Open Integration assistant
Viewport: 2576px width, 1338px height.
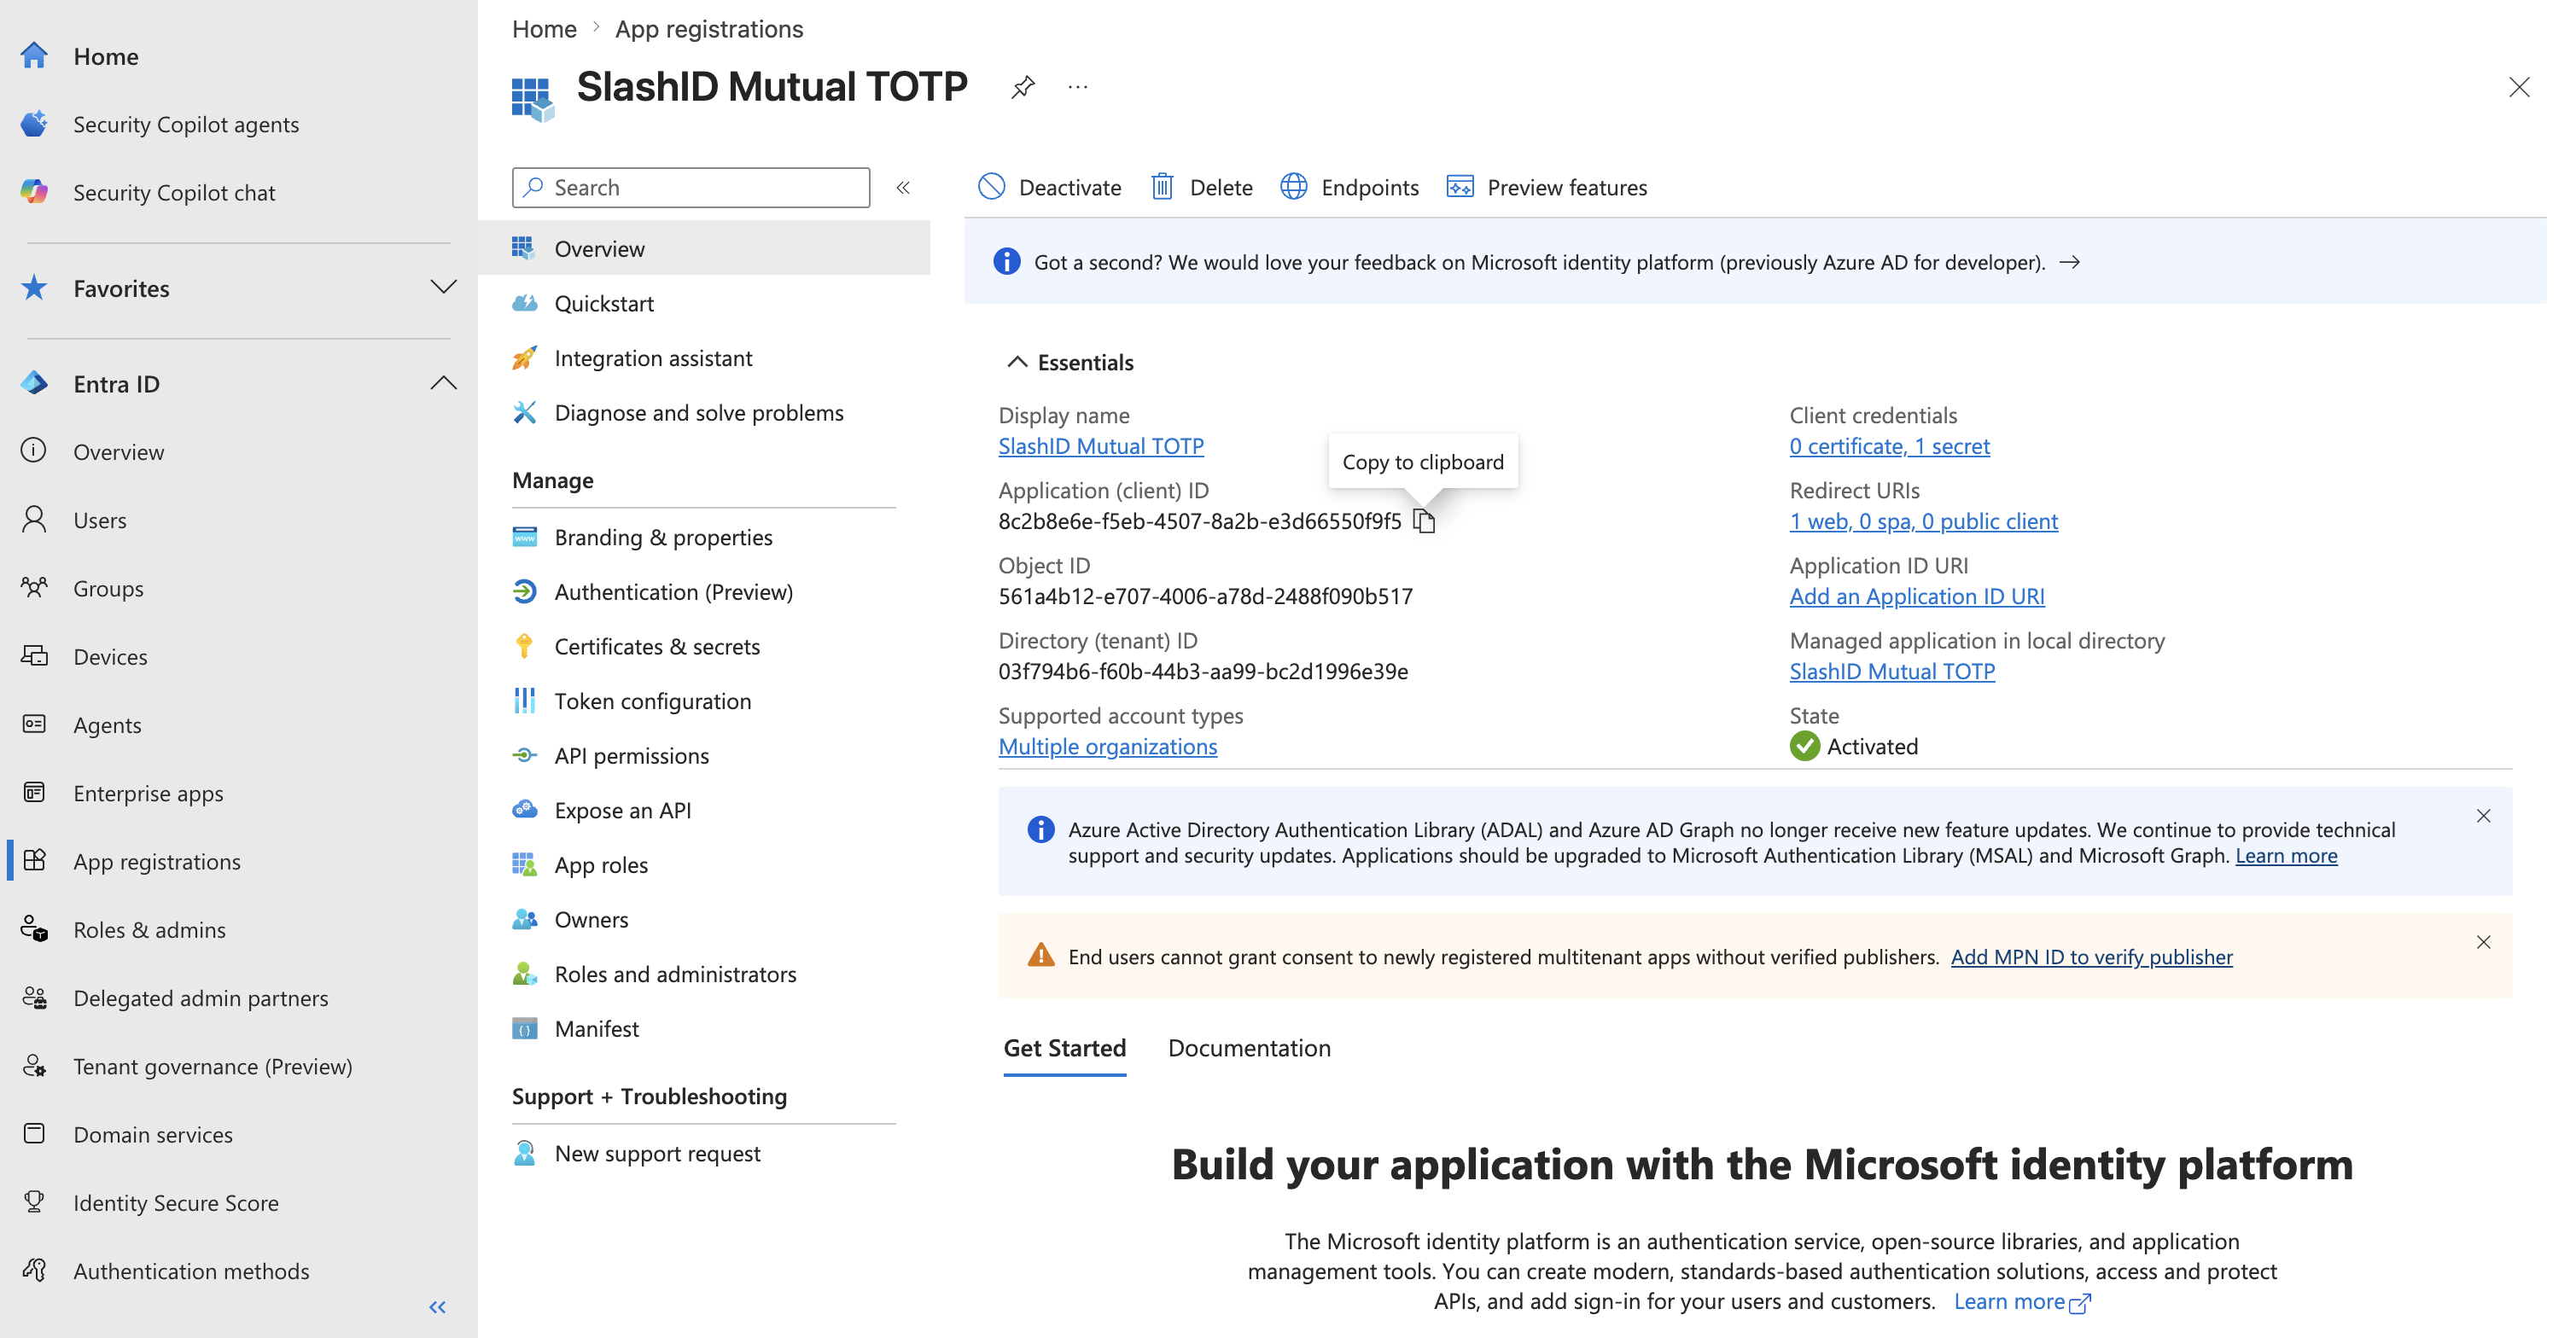coord(653,358)
